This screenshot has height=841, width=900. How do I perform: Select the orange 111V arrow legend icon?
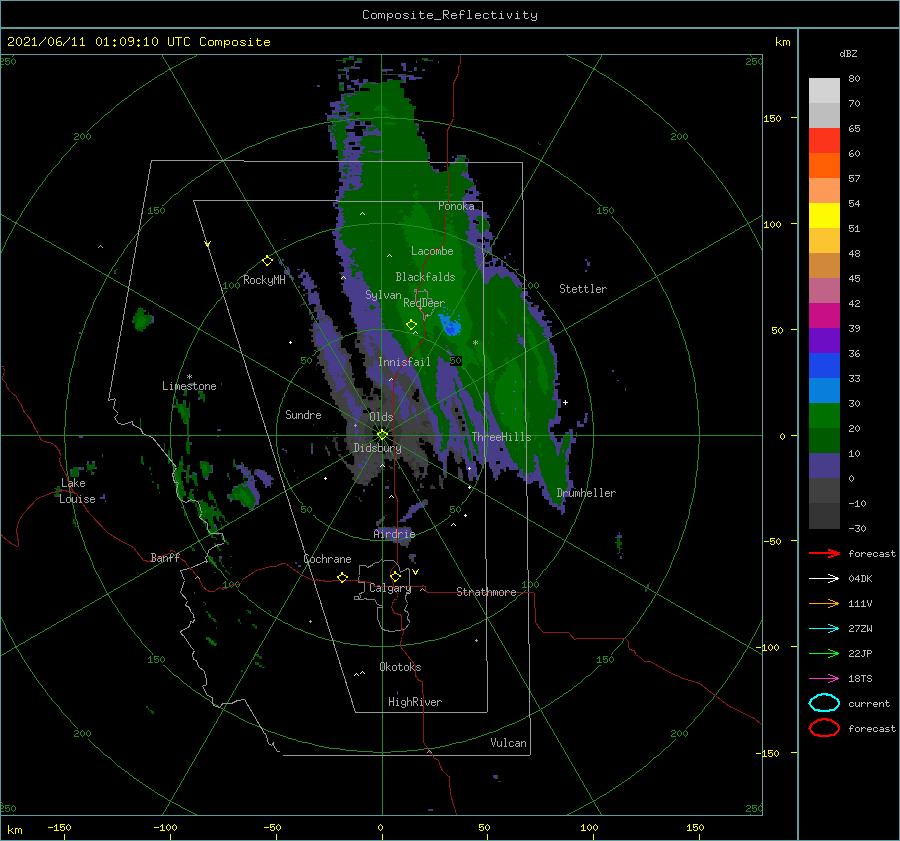point(824,603)
